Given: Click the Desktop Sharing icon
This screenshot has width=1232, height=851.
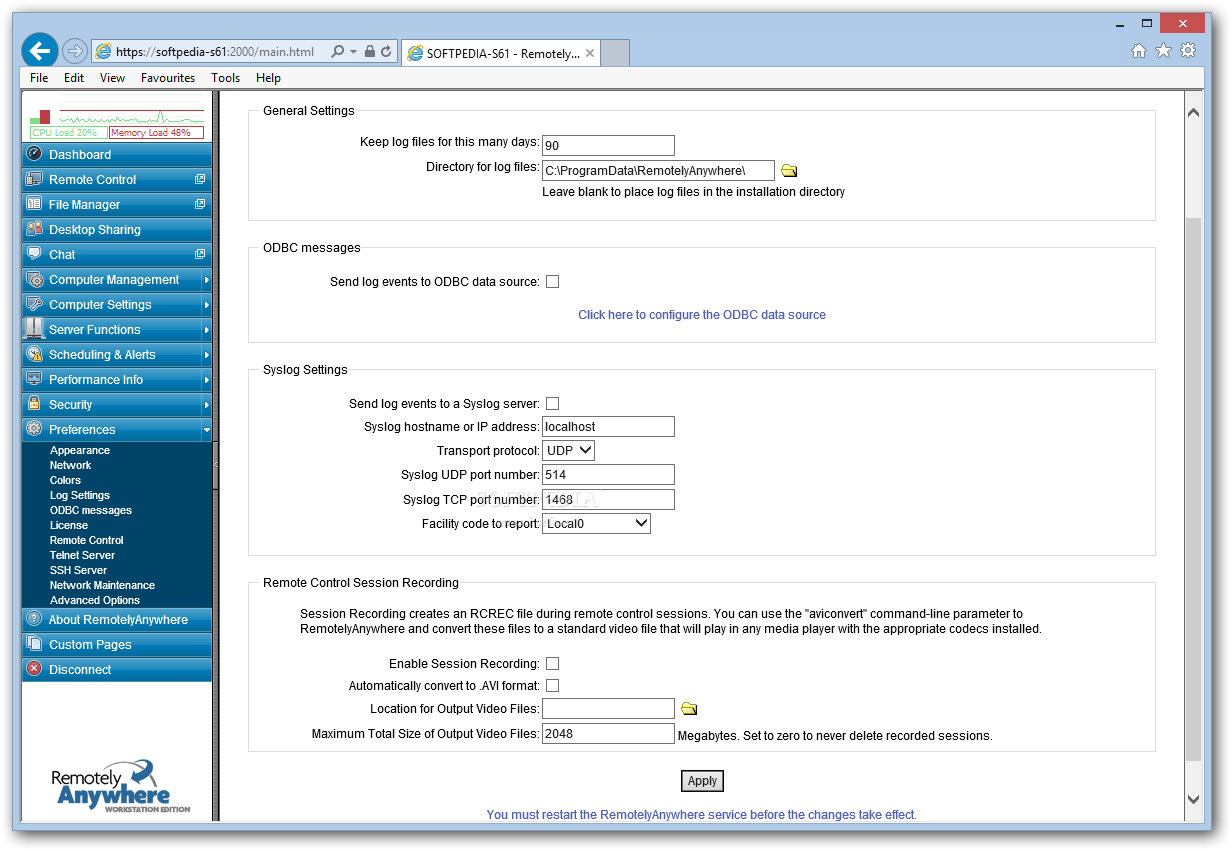Looking at the screenshot, I should click(34, 229).
